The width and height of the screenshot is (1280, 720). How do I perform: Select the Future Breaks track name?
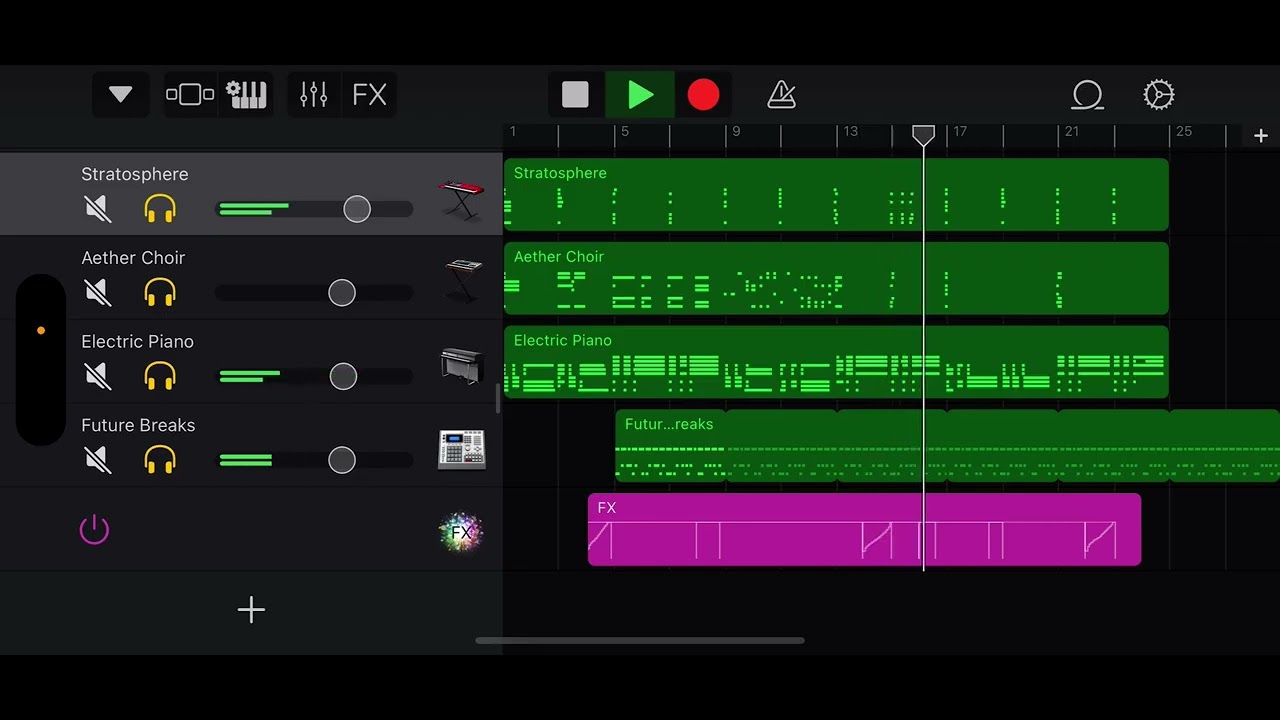(138, 426)
